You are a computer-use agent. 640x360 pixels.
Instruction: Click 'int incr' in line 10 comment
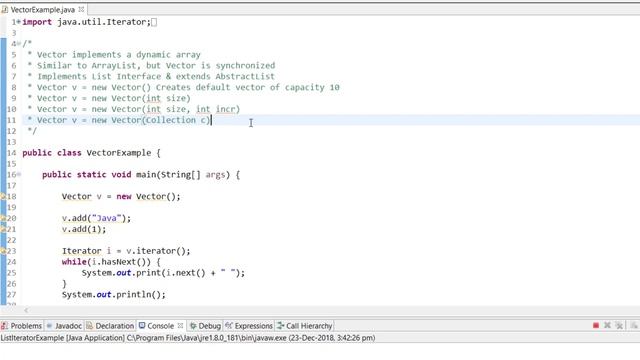216,109
